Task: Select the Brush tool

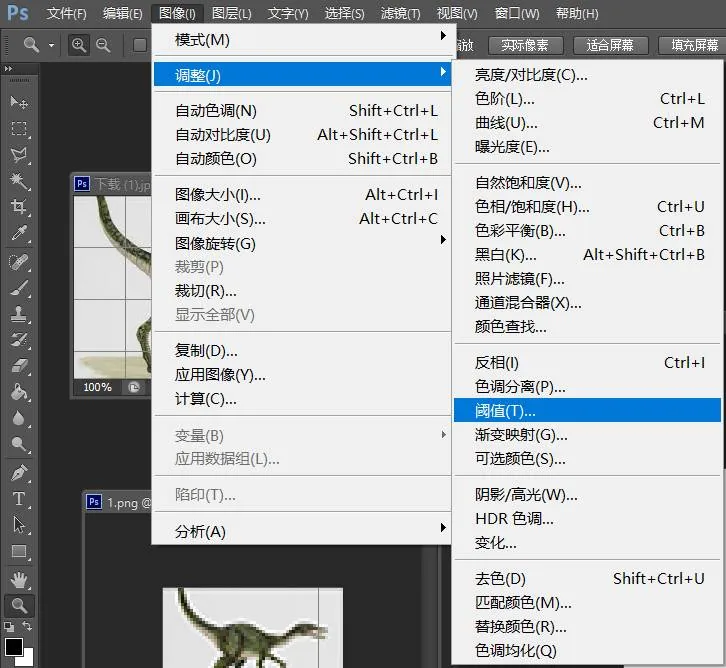Action: point(19,288)
